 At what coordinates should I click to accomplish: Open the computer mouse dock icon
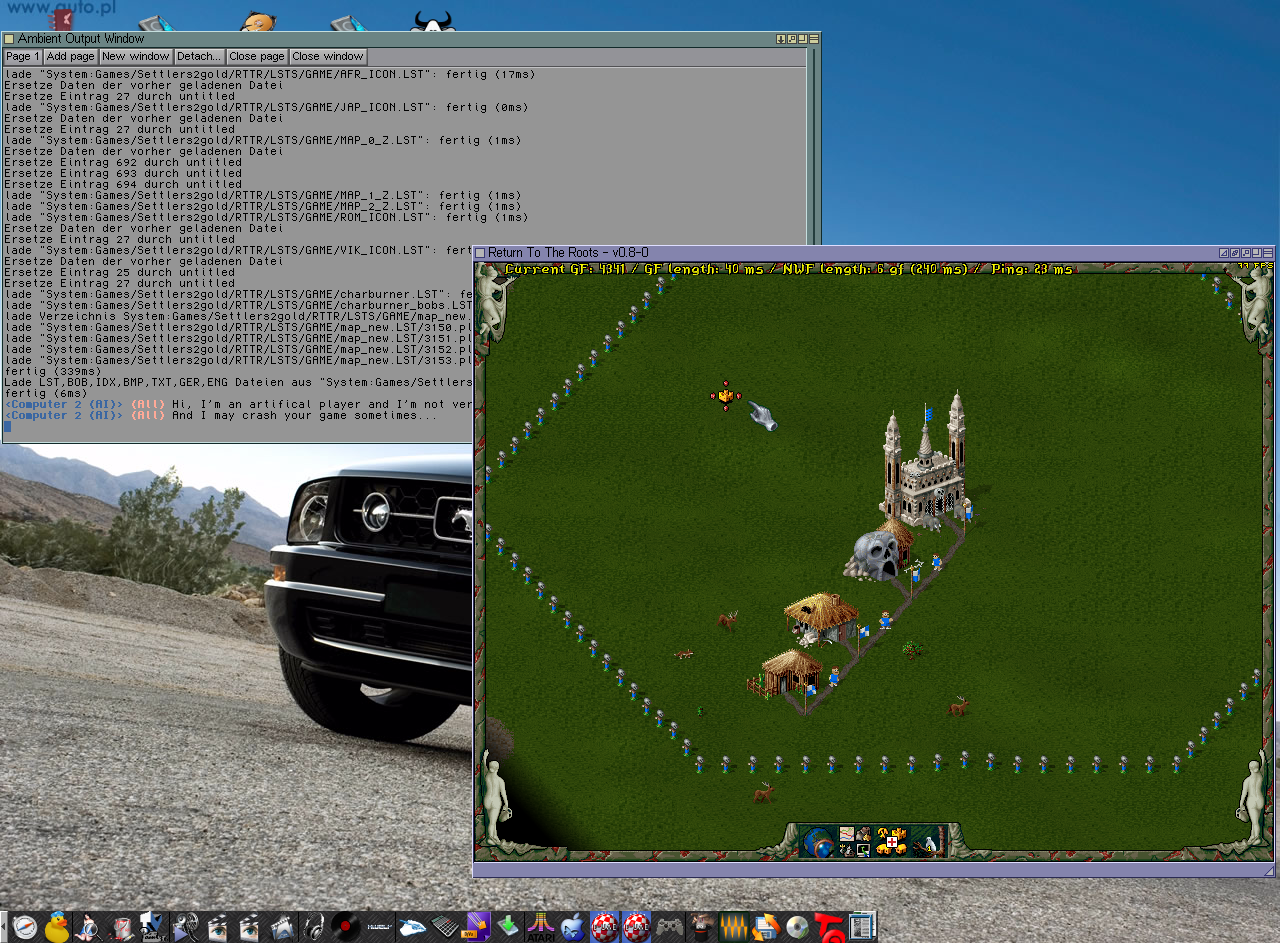point(413,926)
